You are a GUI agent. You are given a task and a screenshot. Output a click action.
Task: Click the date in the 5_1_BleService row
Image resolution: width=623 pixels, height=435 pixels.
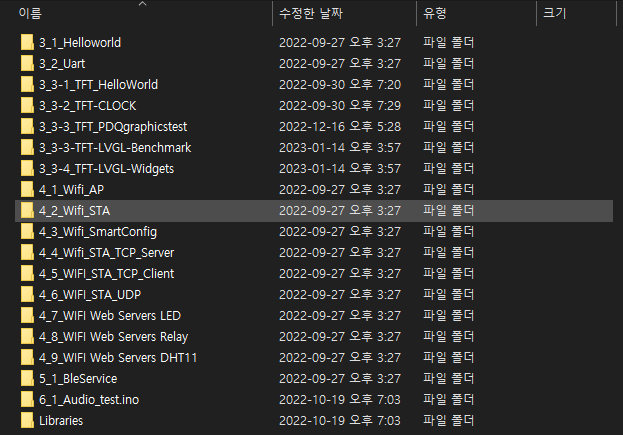point(340,379)
